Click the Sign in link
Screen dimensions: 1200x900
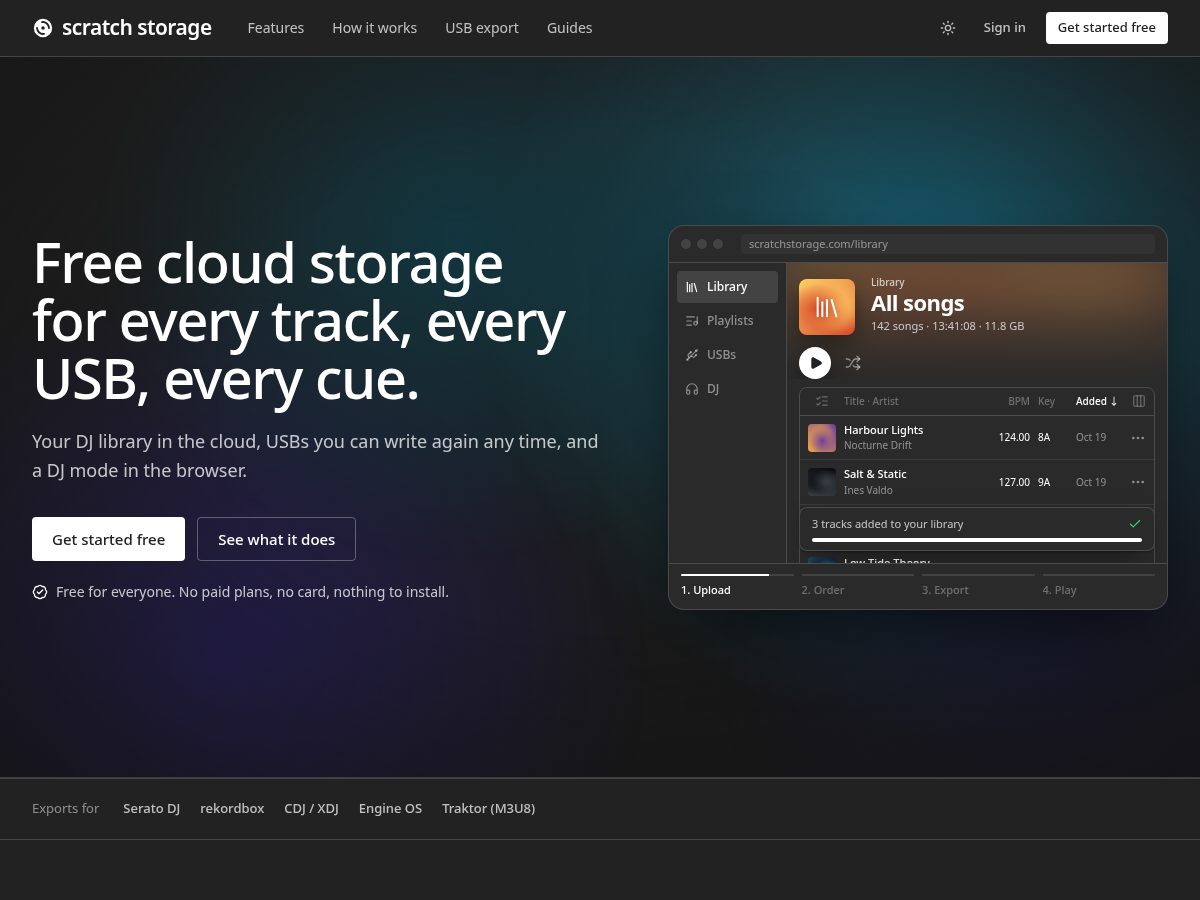(x=1004, y=28)
